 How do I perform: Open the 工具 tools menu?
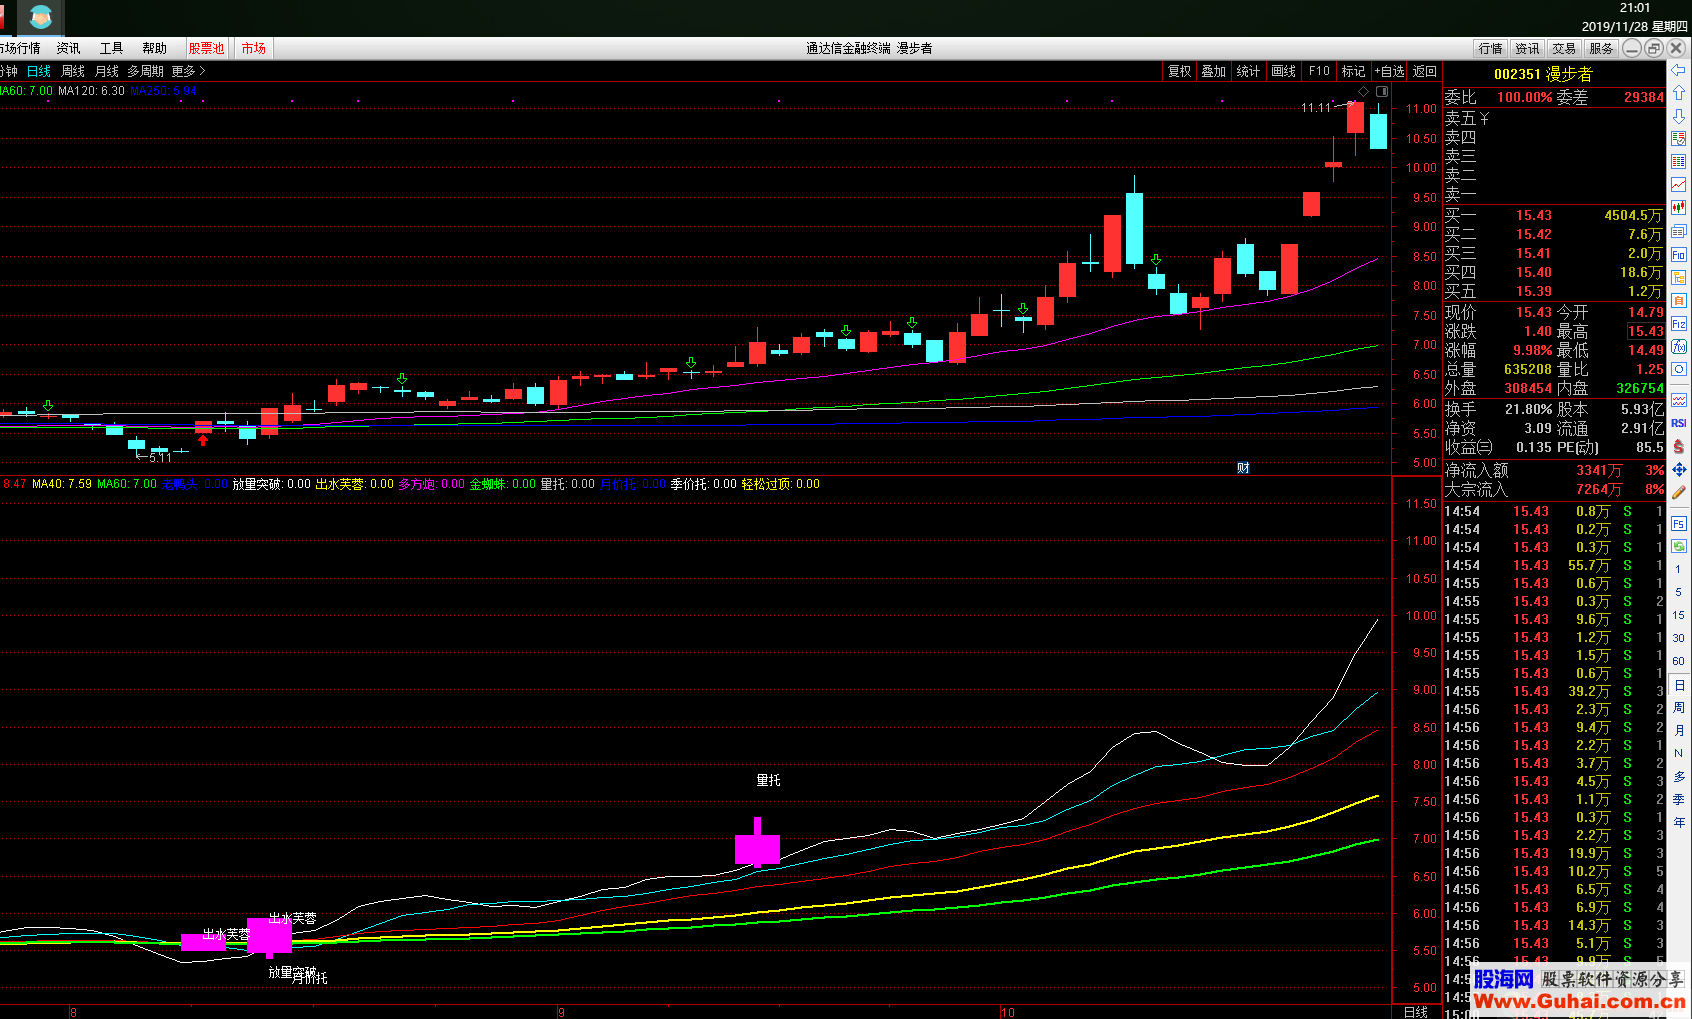tap(111, 48)
